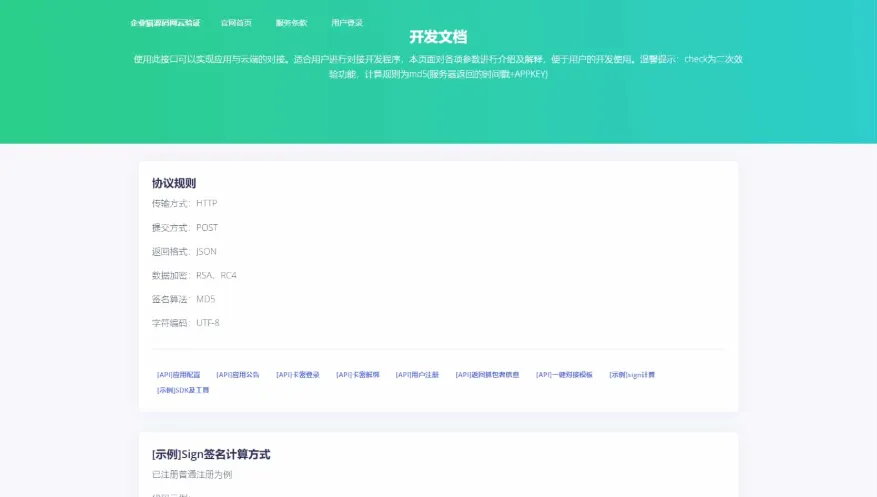The width and height of the screenshot is (877, 497).
Task: Go to 用户登录 in the top nav
Action: pos(347,23)
